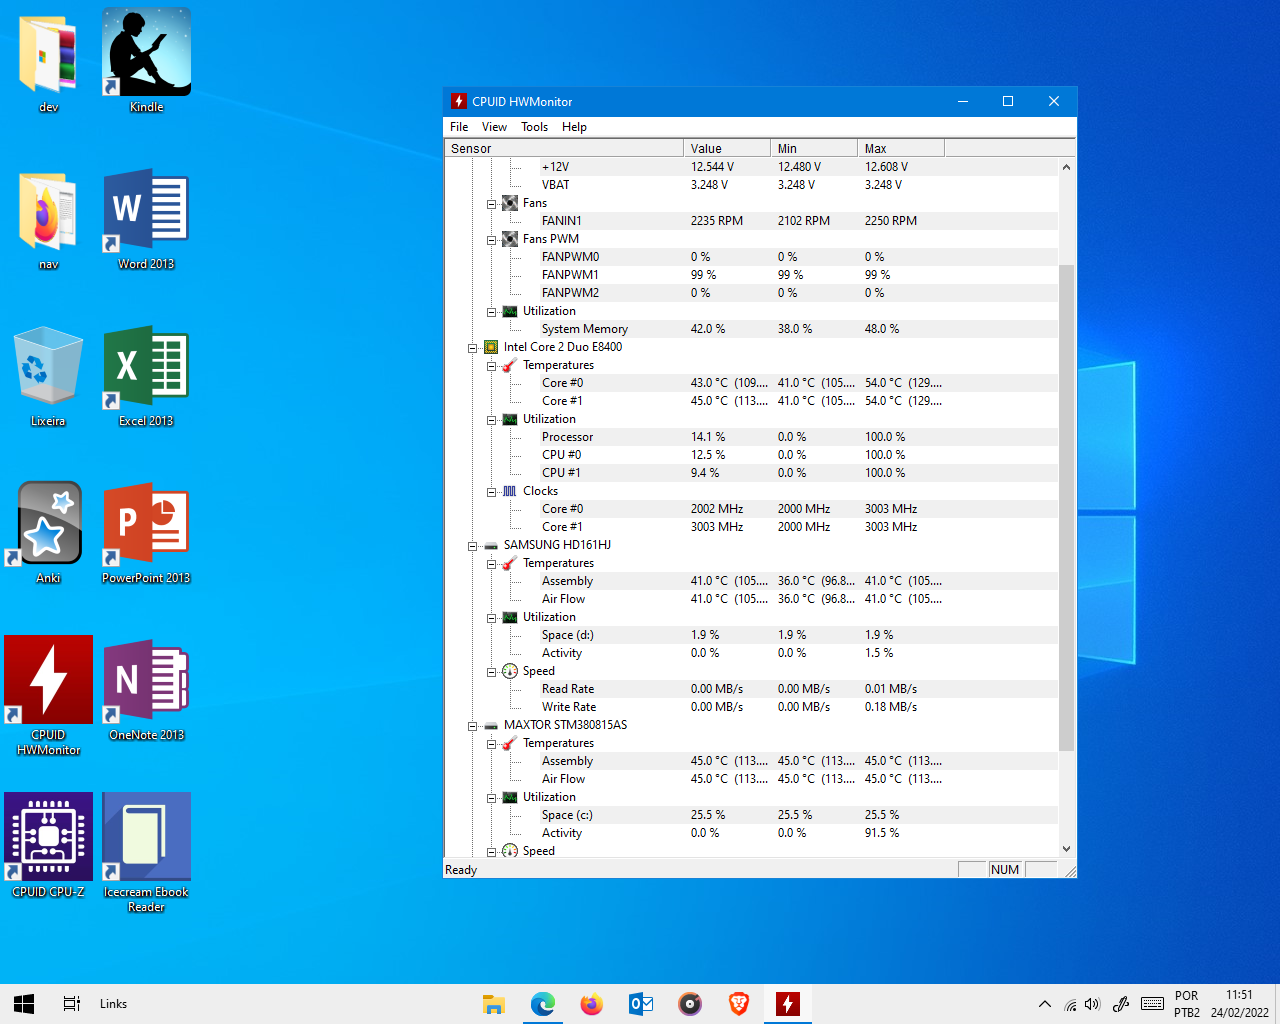Select HWMonitor taskbar button

point(788,1004)
